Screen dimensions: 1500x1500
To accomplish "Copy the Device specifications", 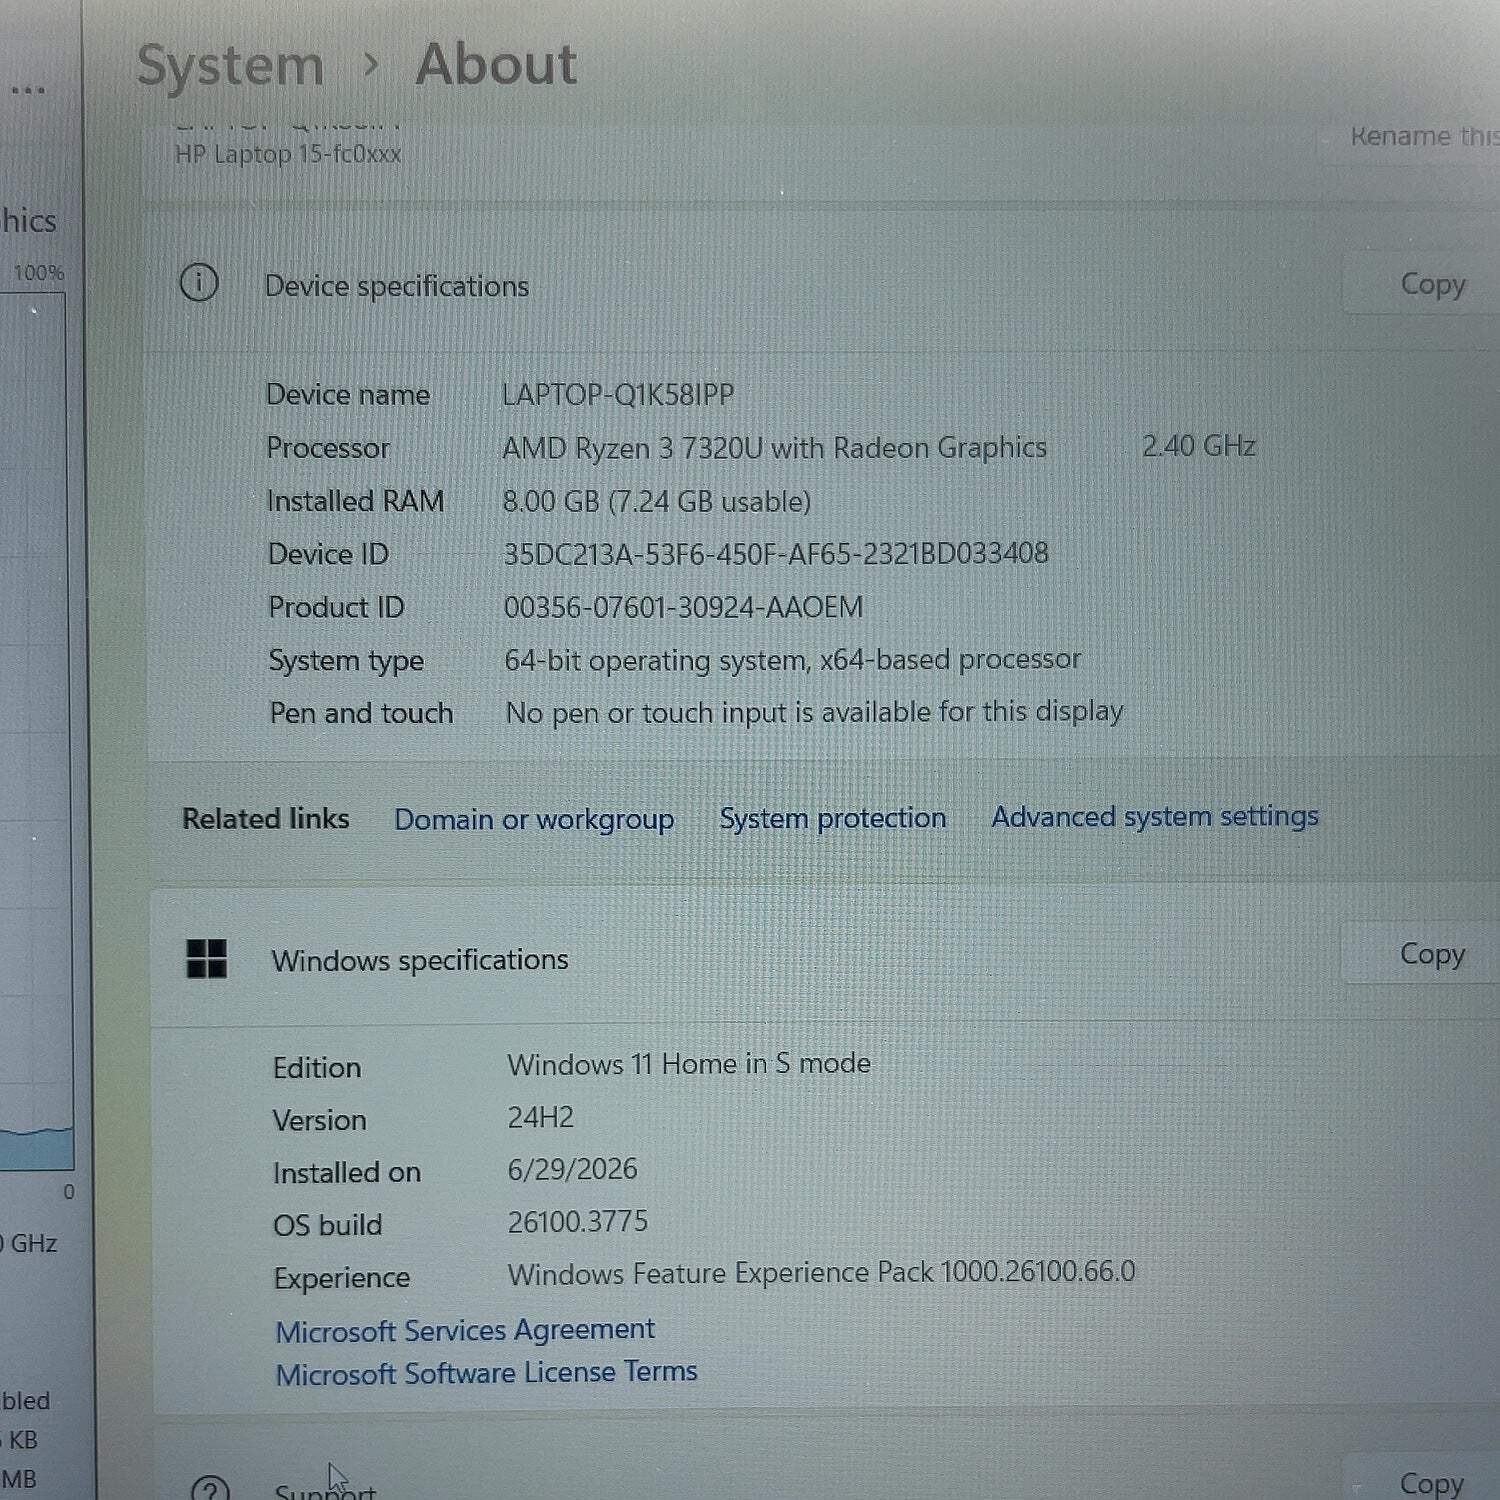I will point(1431,284).
